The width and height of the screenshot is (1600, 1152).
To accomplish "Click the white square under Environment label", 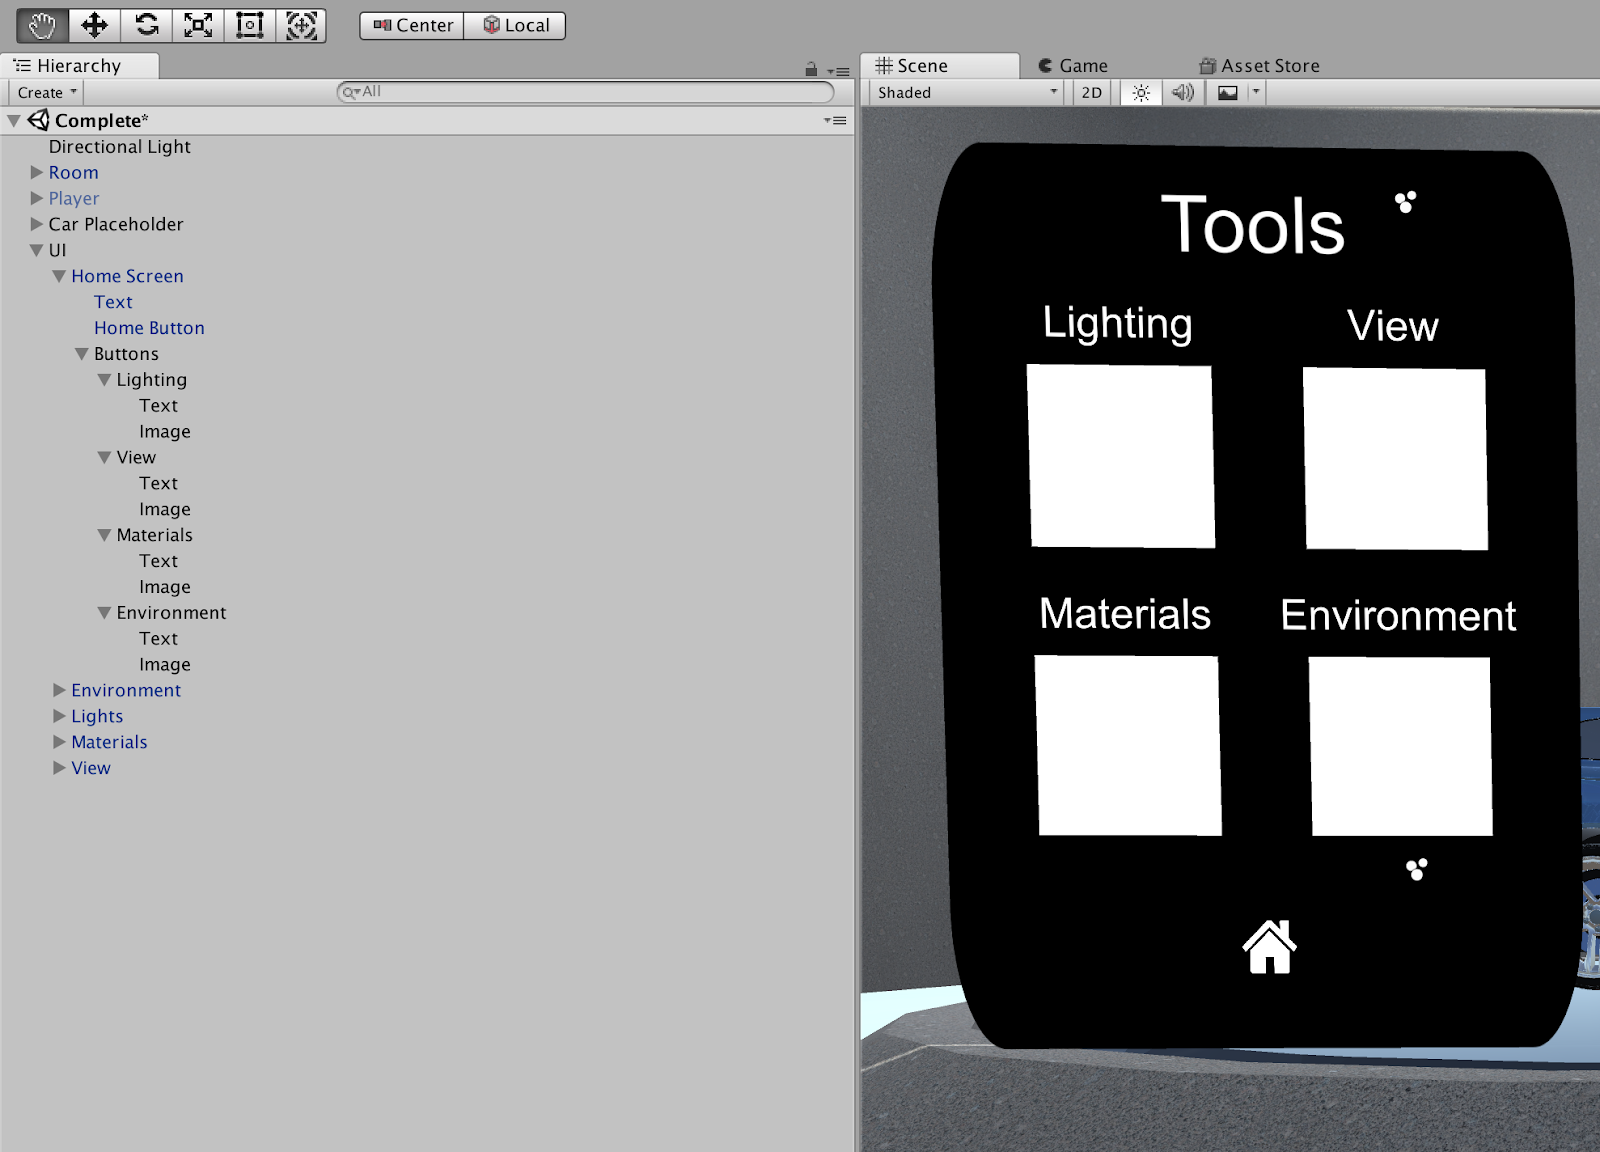I will (1400, 746).
